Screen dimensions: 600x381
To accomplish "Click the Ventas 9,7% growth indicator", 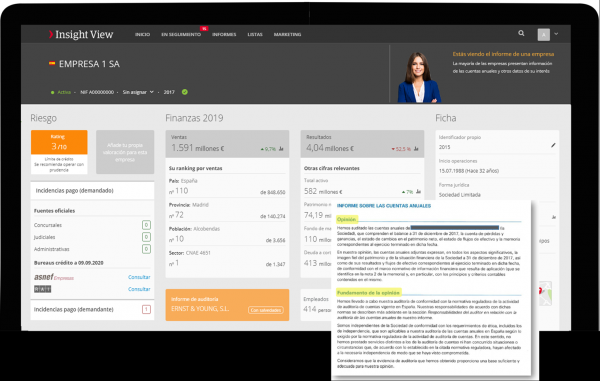I will (x=268, y=149).
